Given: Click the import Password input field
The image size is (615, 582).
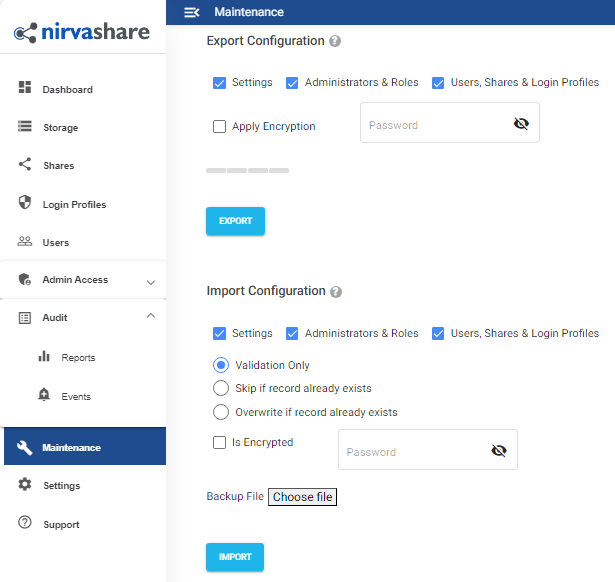Looking at the screenshot, I should [x=410, y=452].
